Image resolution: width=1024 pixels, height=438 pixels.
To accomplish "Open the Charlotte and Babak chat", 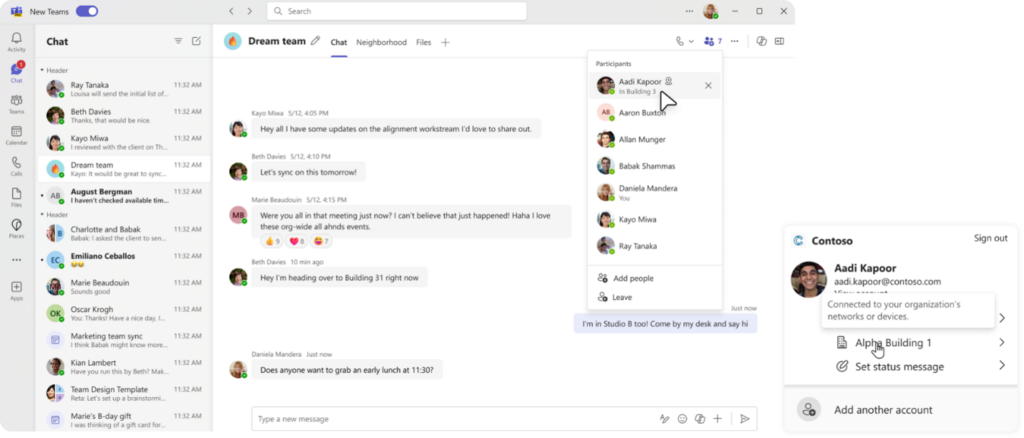I will (124, 234).
